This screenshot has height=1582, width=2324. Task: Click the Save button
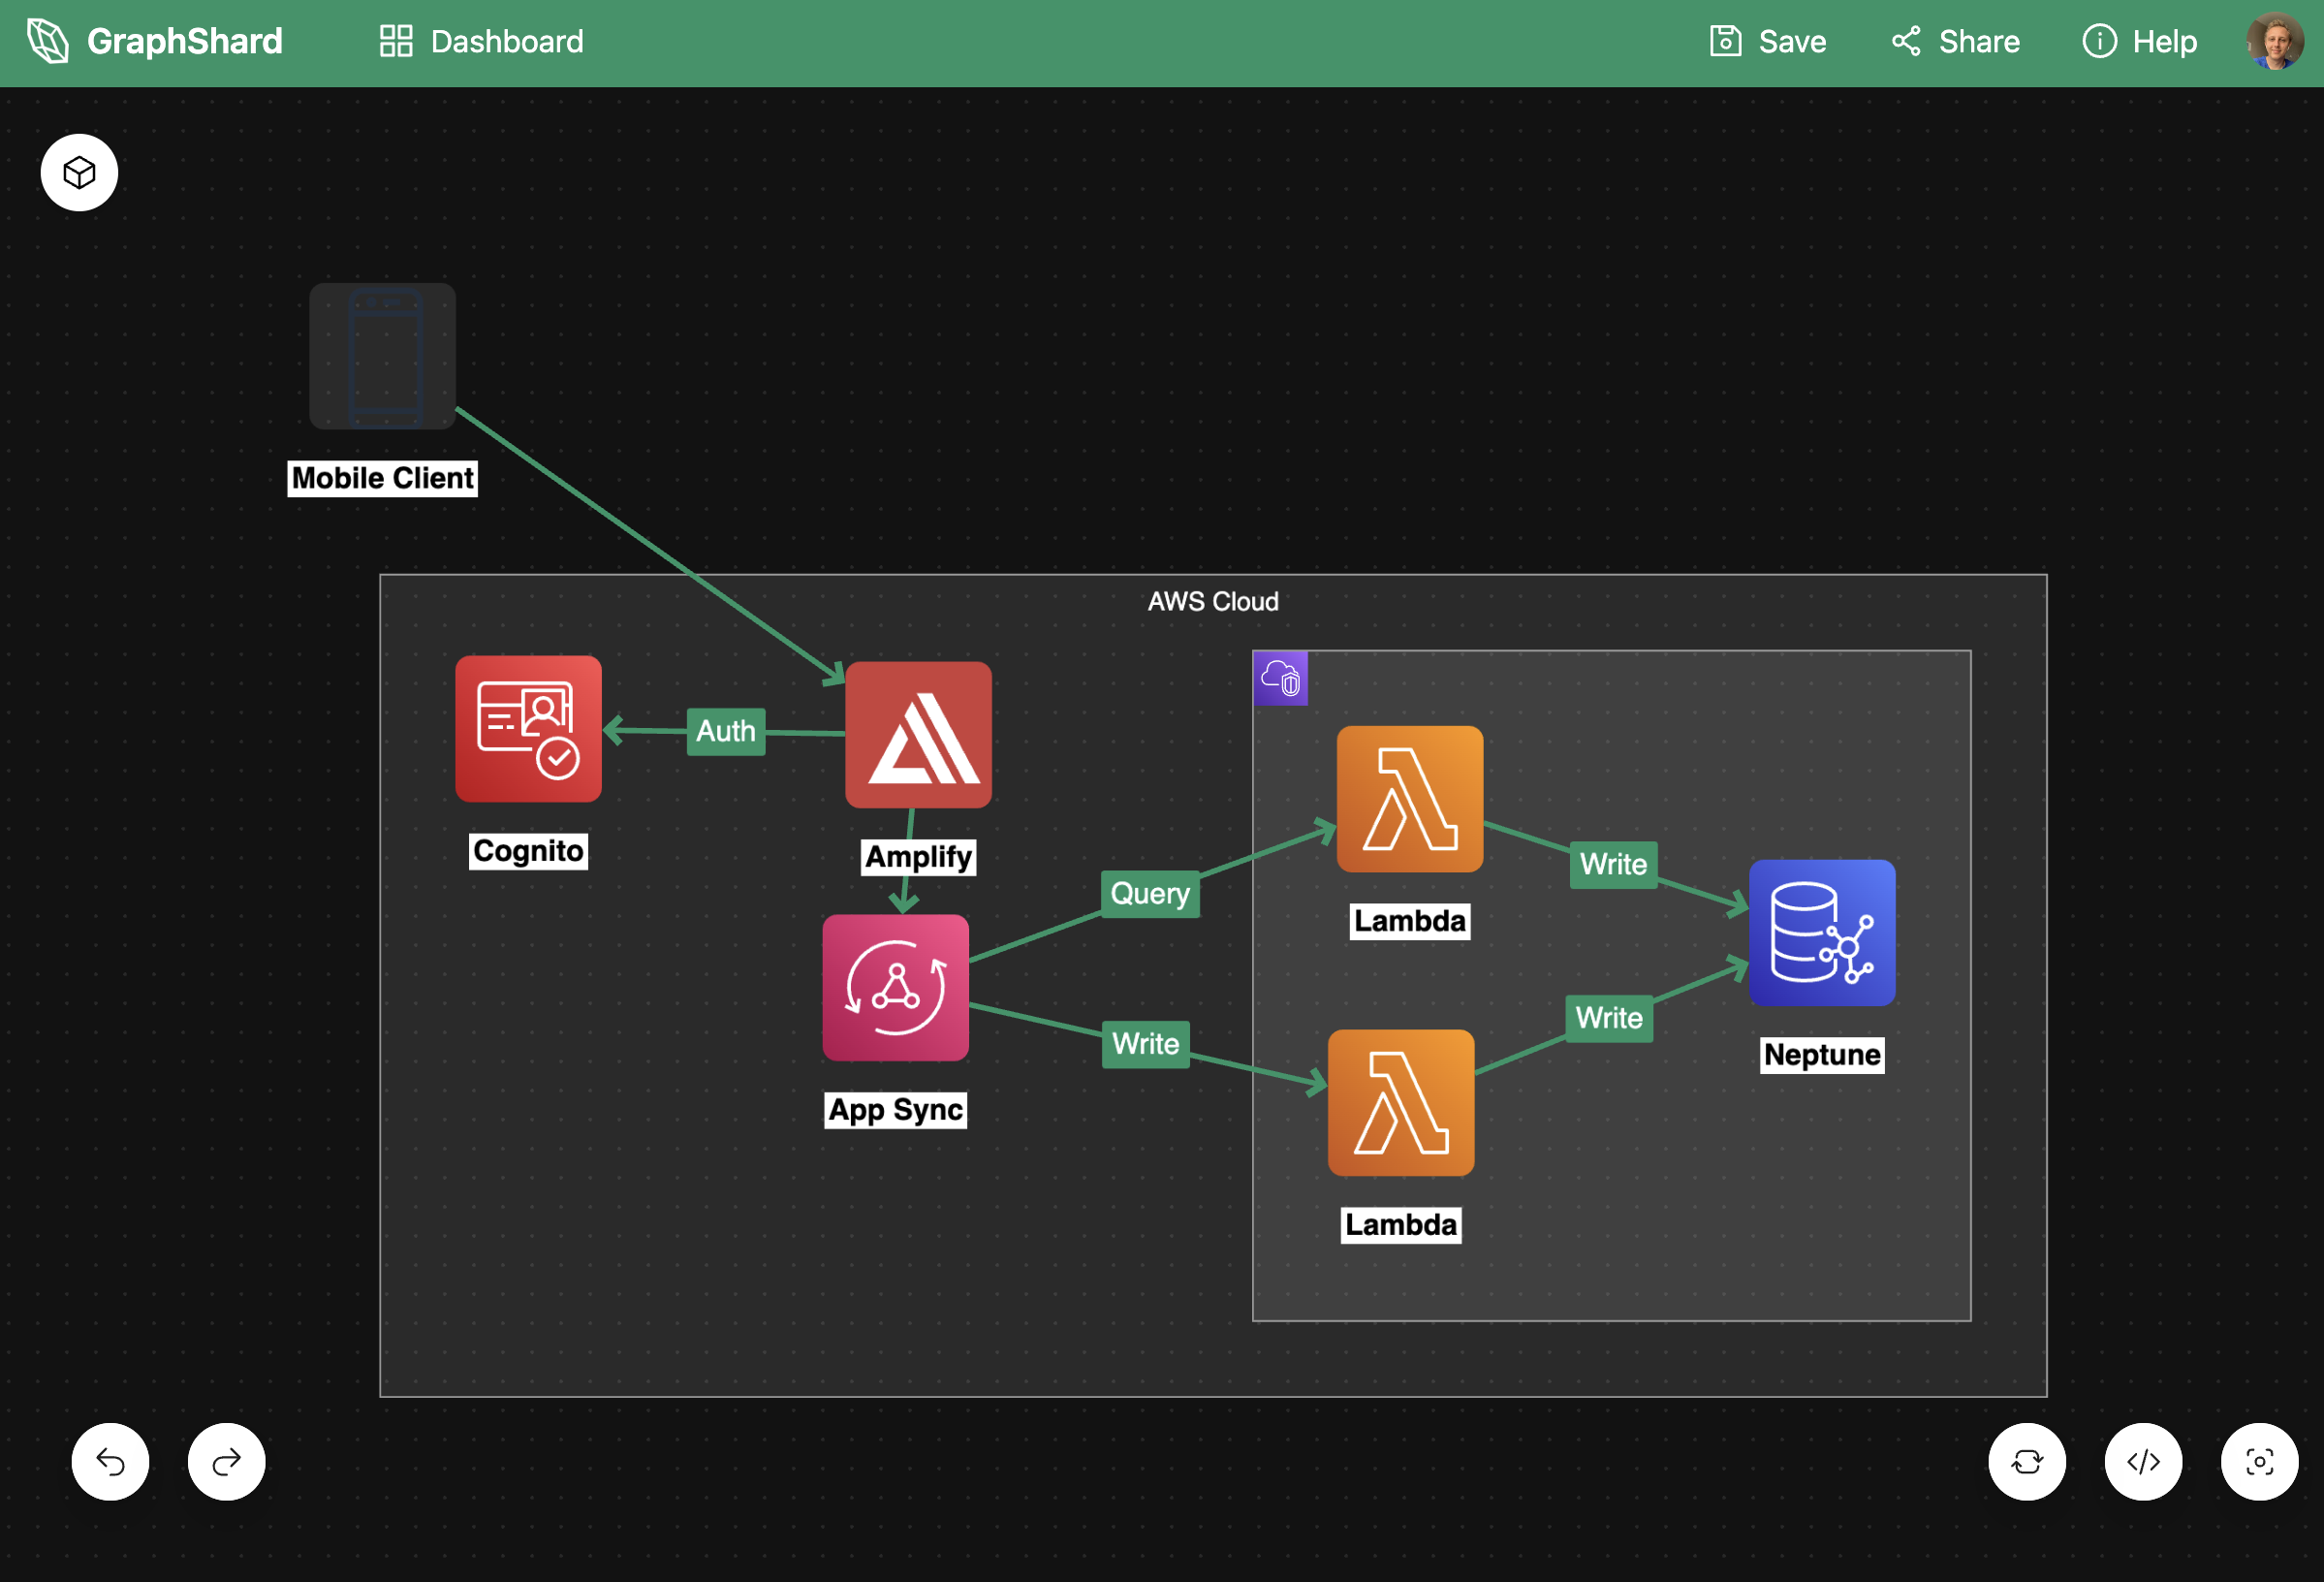tap(1768, 42)
